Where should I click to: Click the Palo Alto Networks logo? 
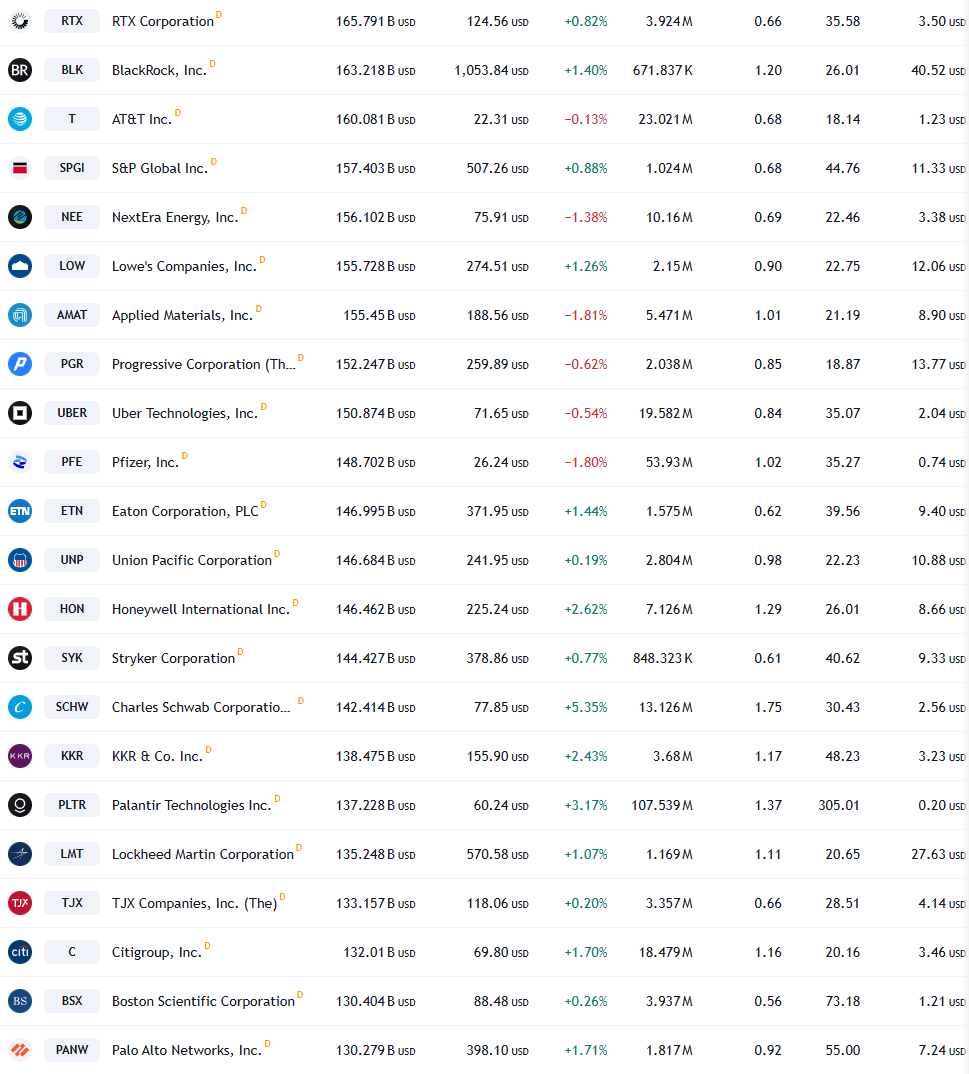(20, 1050)
